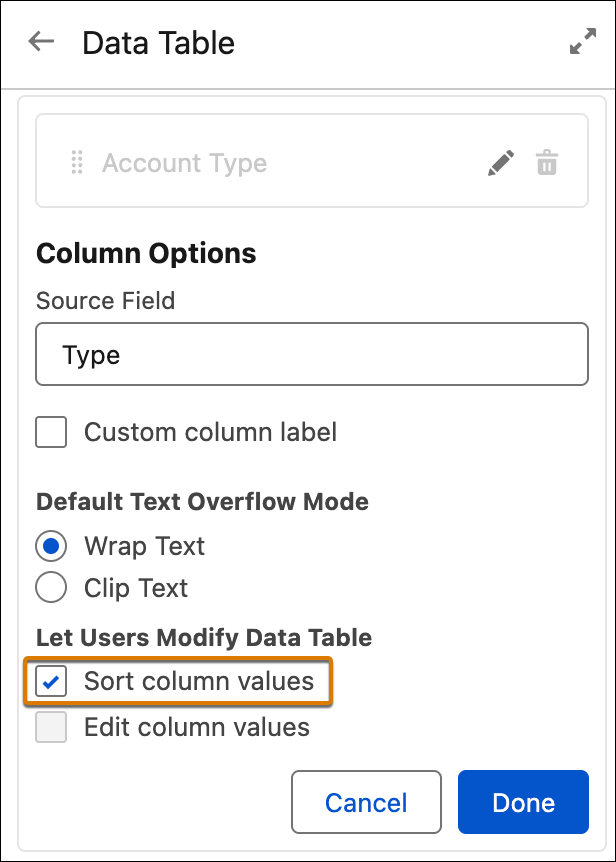Open the Source Field selector showing Type
Screen dimensions: 616x862
point(311,353)
